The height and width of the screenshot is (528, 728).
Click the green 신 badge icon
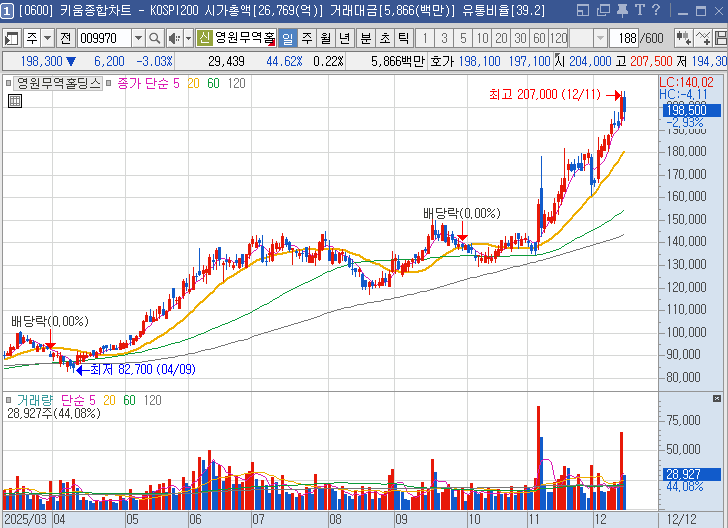(204, 38)
